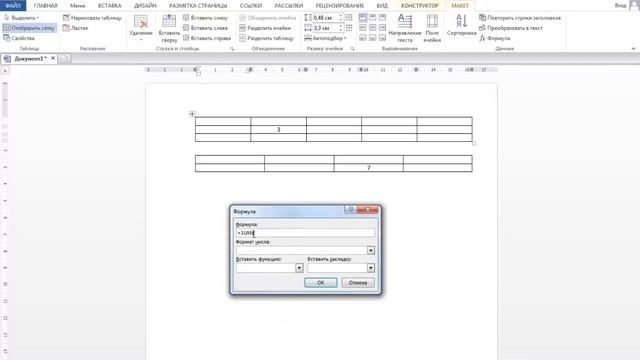
Task: Select the align top-center cell icon
Action: click(x=373, y=18)
